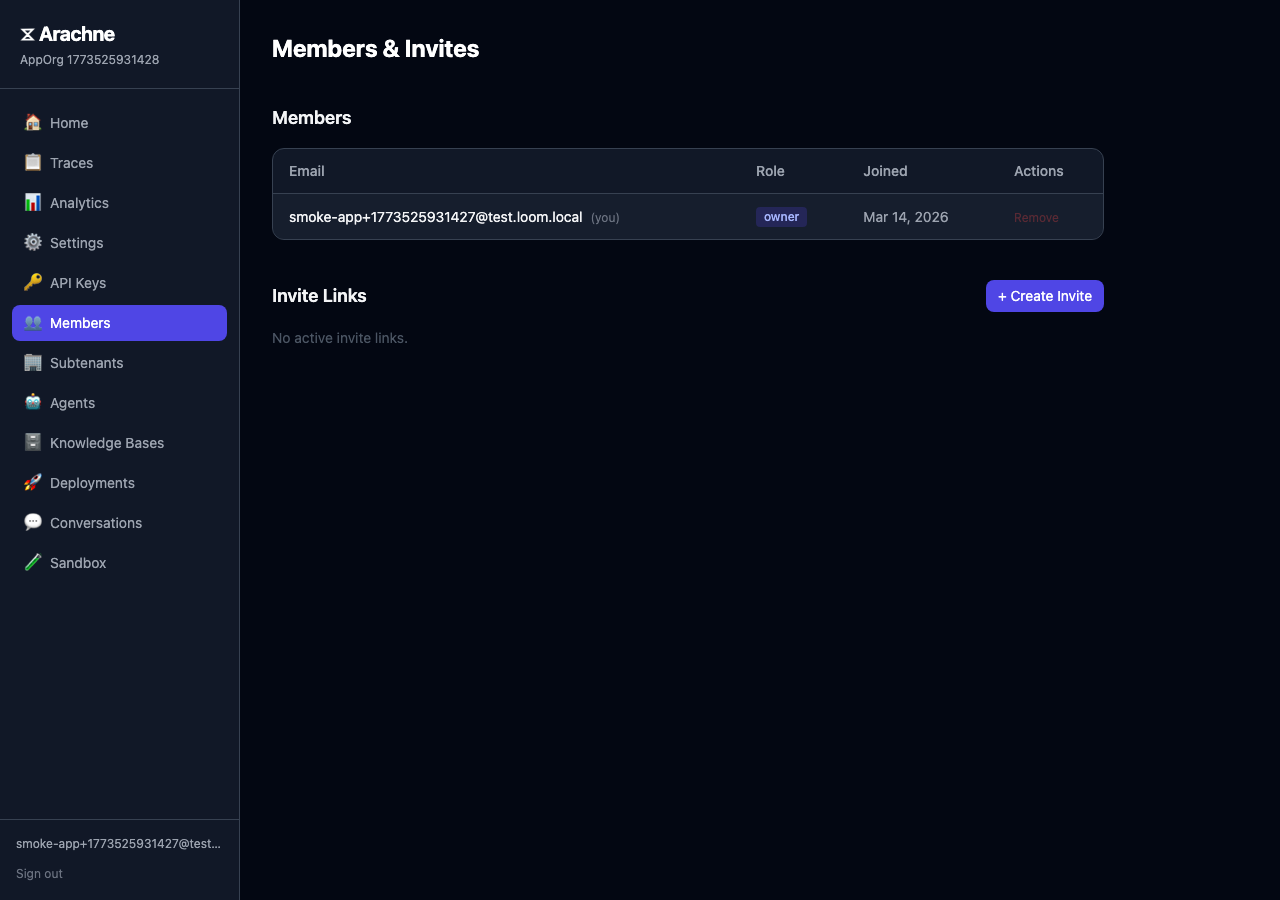This screenshot has width=1280, height=900.
Task: Click the building icon beside Subtenants
Action: [33, 363]
